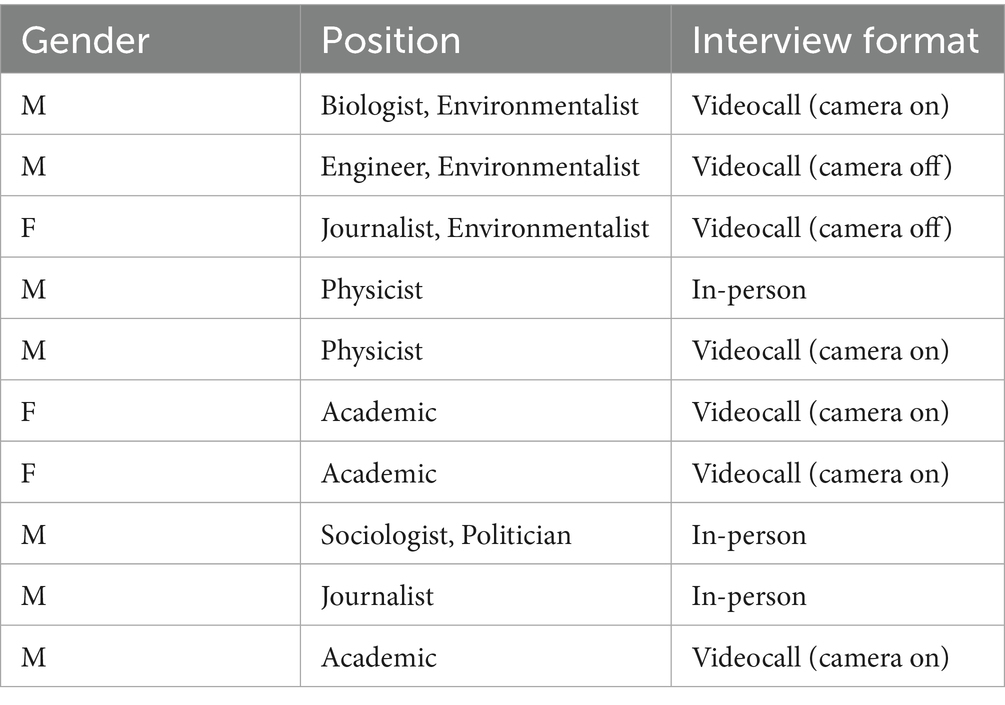Viewport: 1005px width, 705px height.
Task: Select the interview format for the Engineer row
Action: click(x=821, y=166)
